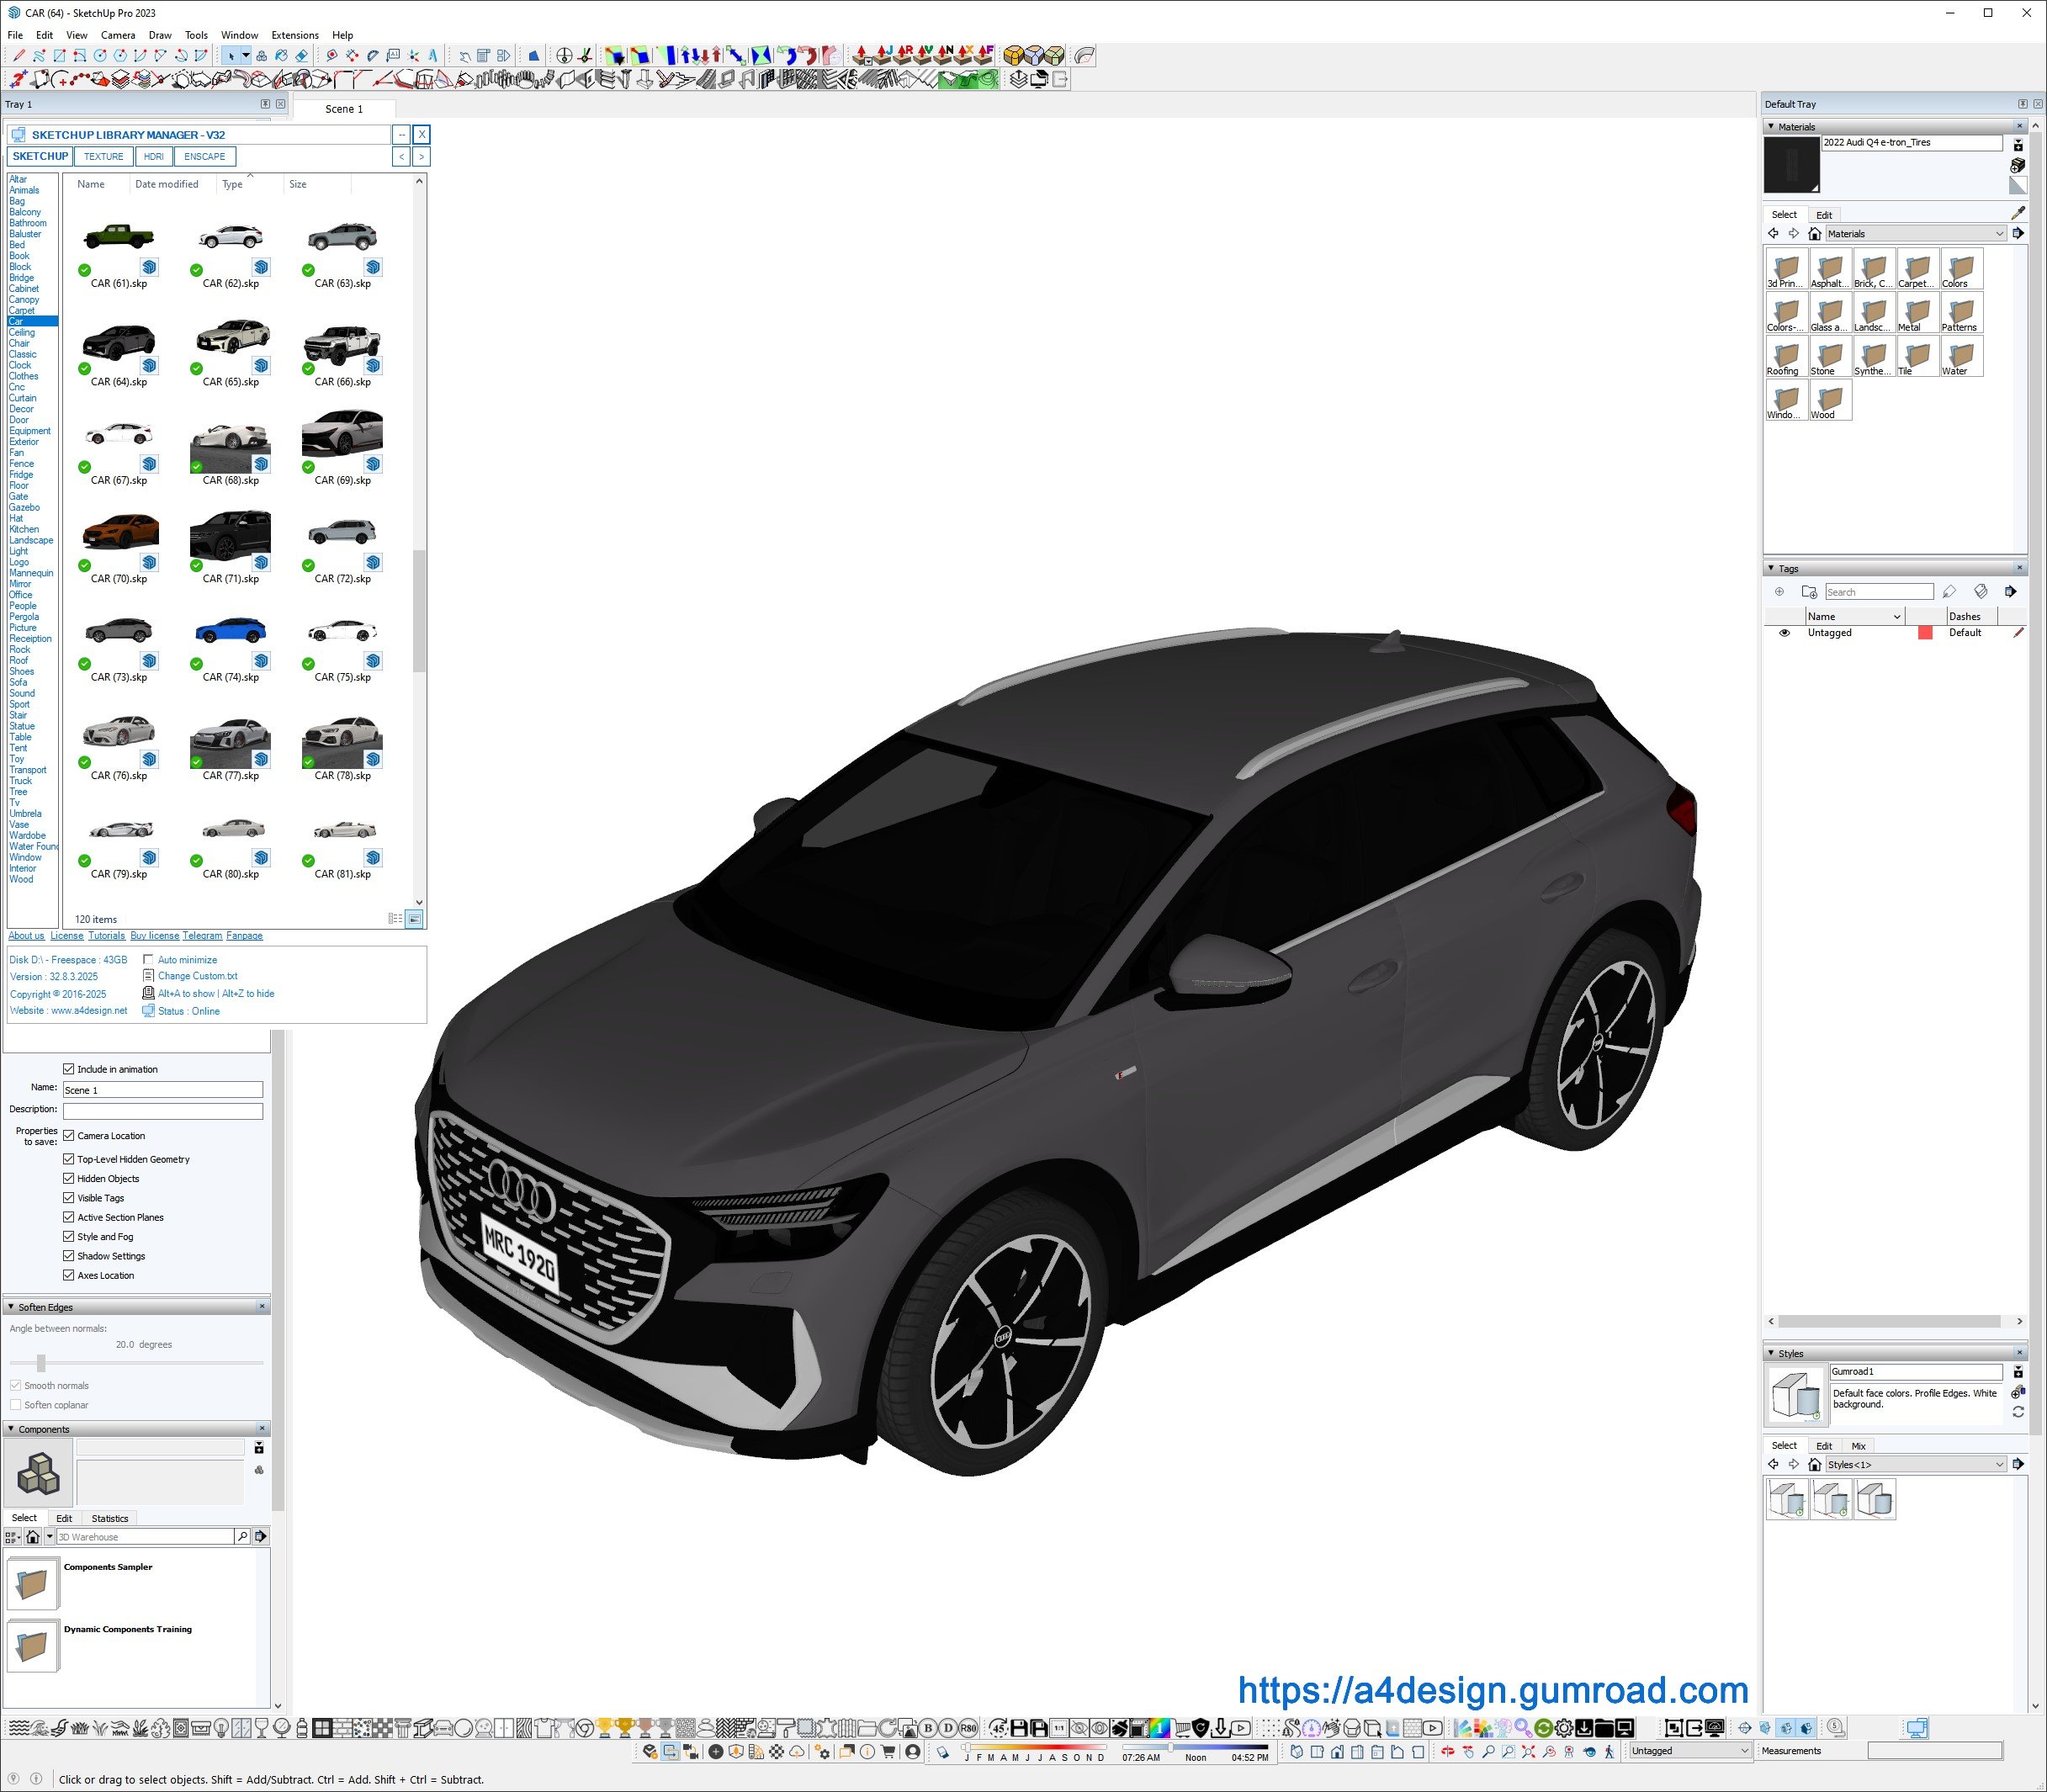The width and height of the screenshot is (2047, 1792).
Task: Collapse the Soften Edges panel
Action: pos(11,1307)
